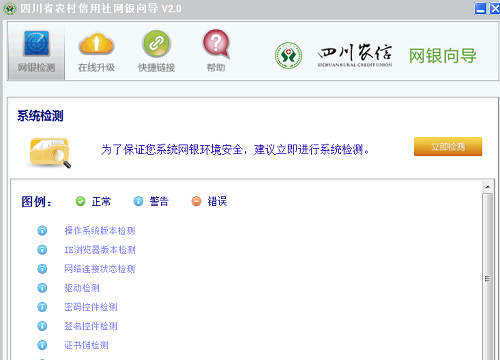The image size is (500, 360).
Task: Click the scrollbar up arrow in list
Action: (487, 187)
